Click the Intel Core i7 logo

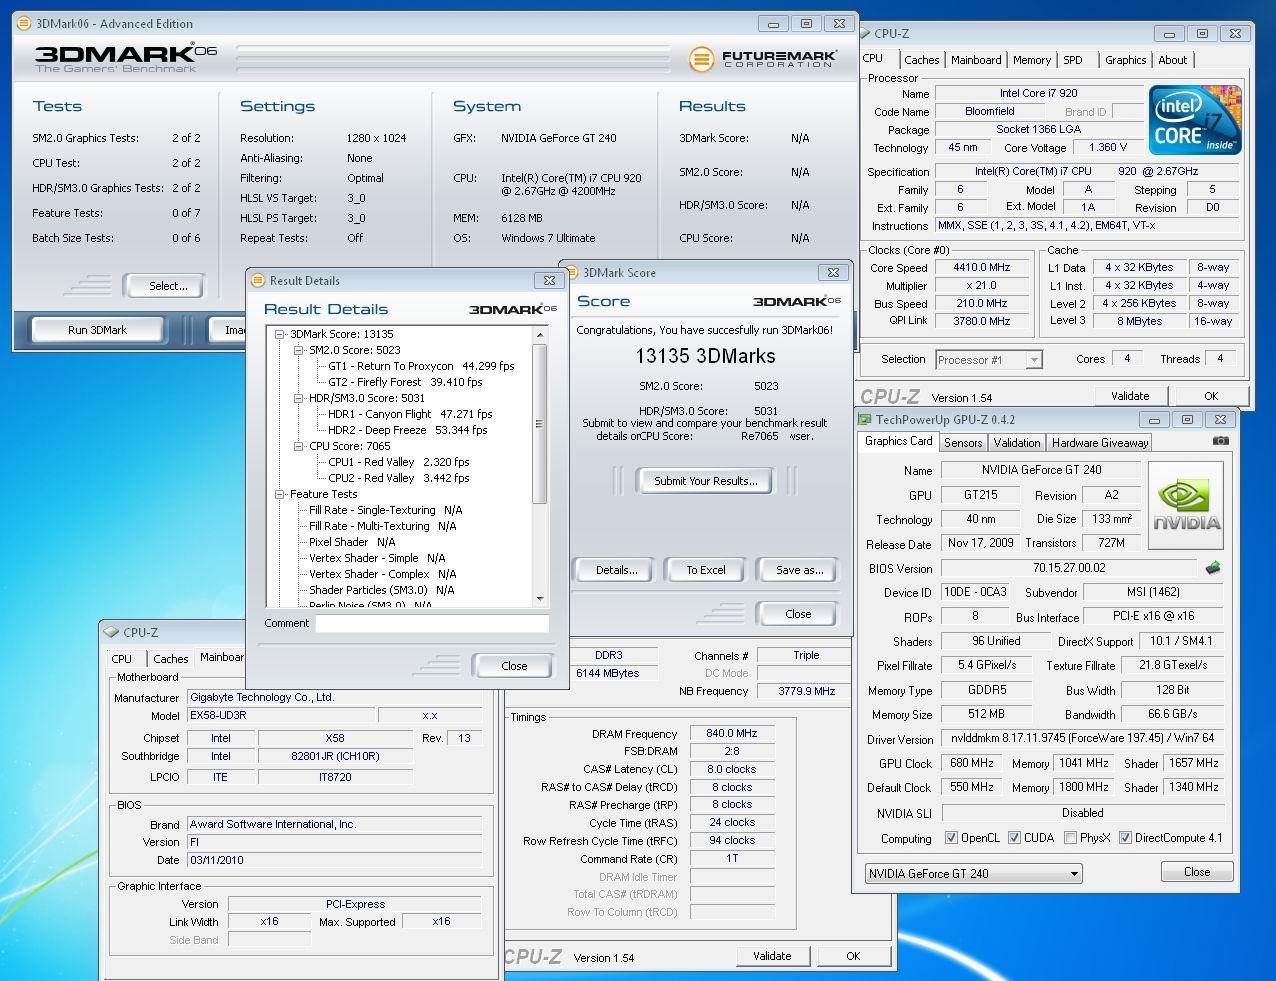1195,119
